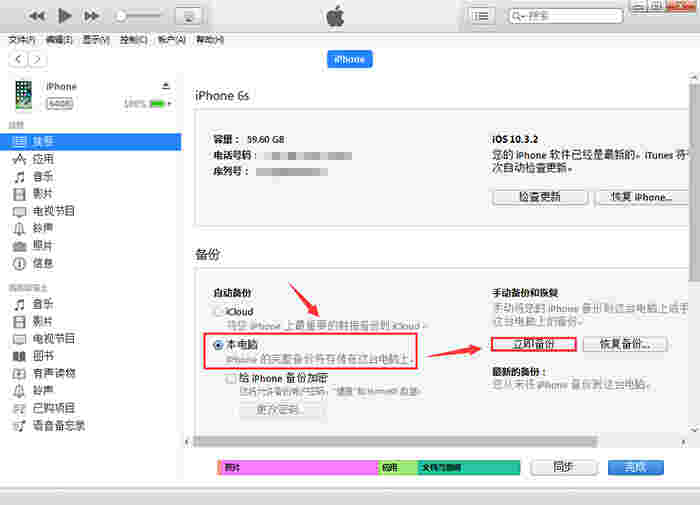
Task: Click the 检查更新 (Check for Update) button
Action: 540,197
